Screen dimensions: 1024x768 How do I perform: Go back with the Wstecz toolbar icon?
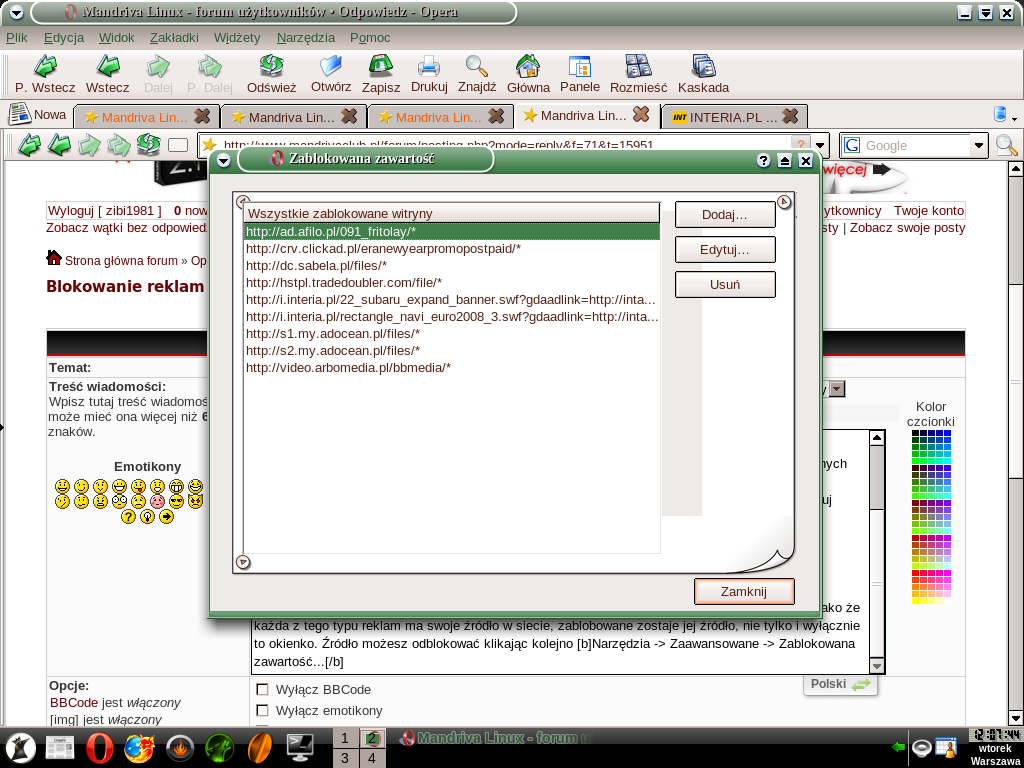[x=108, y=66]
